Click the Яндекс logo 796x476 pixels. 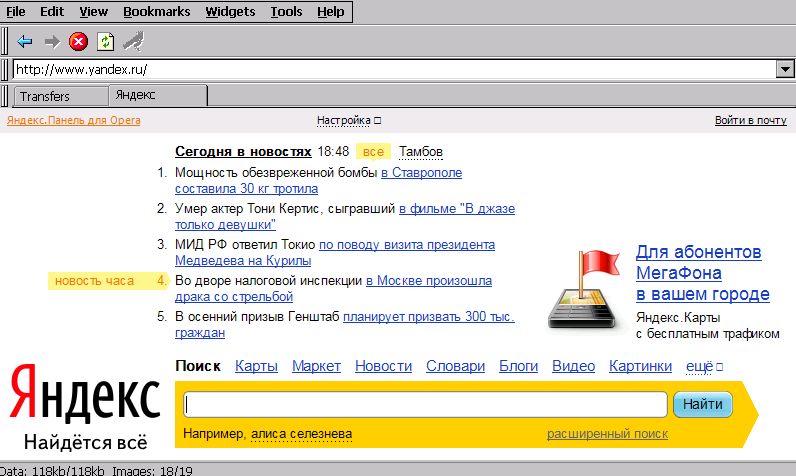click(x=86, y=395)
